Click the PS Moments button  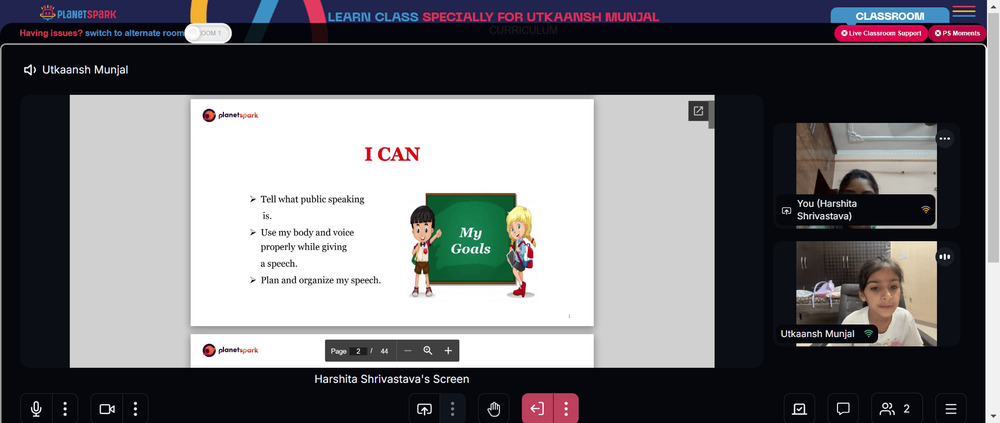click(x=957, y=33)
